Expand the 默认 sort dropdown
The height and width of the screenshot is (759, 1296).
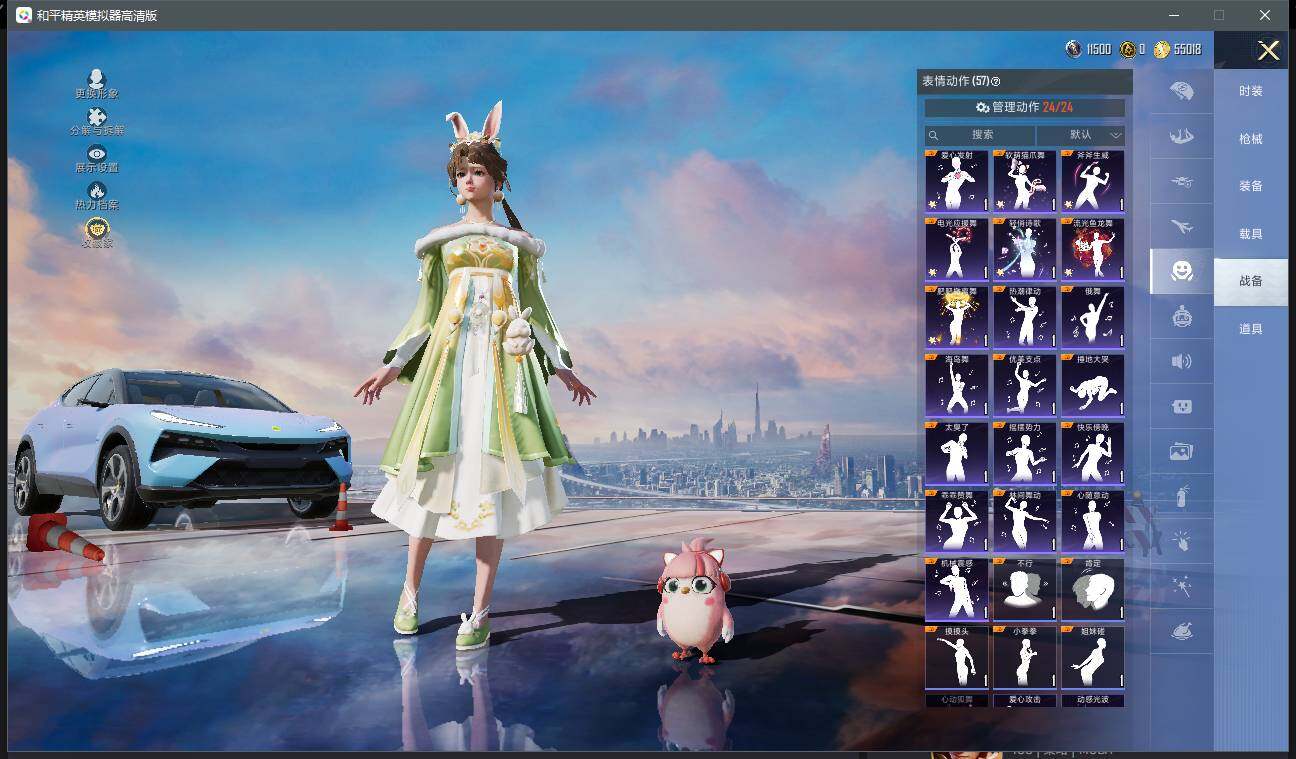point(1081,135)
